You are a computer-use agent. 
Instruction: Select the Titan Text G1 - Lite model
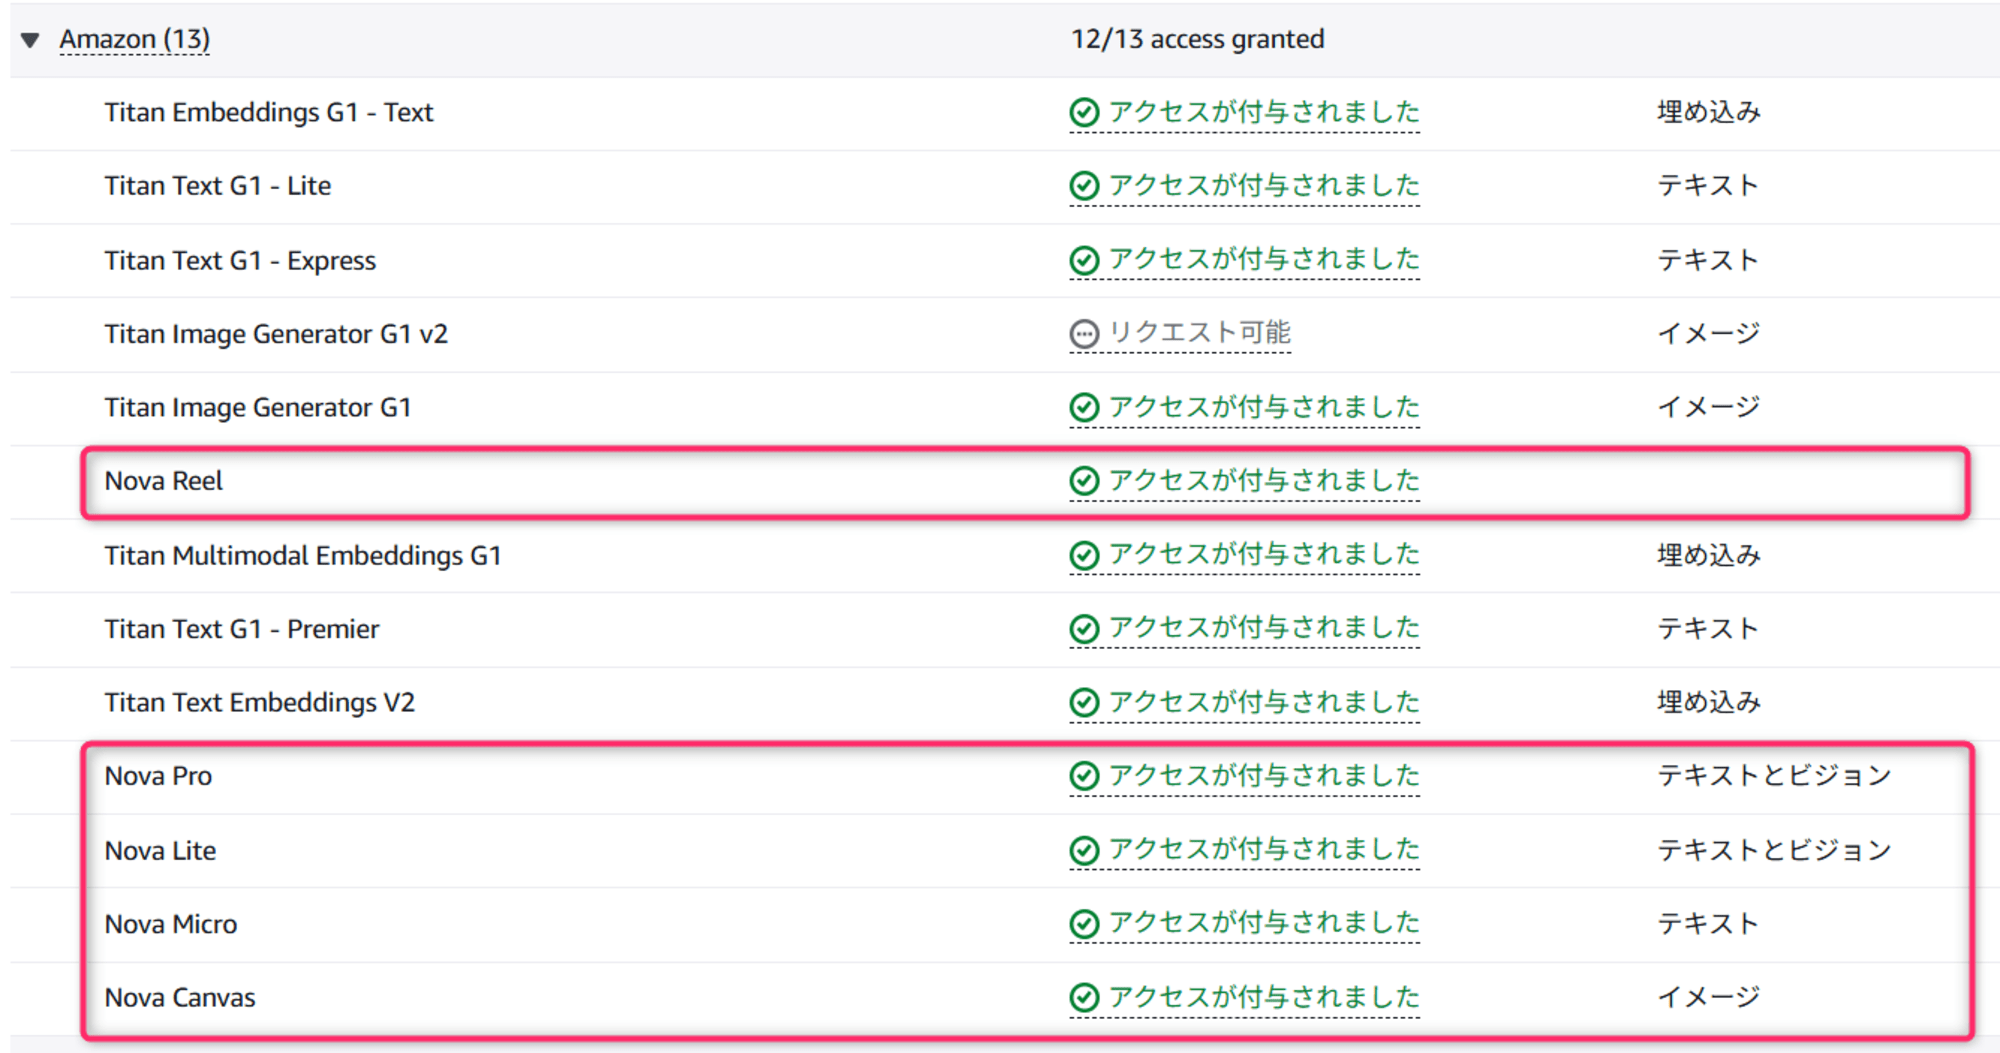(218, 186)
